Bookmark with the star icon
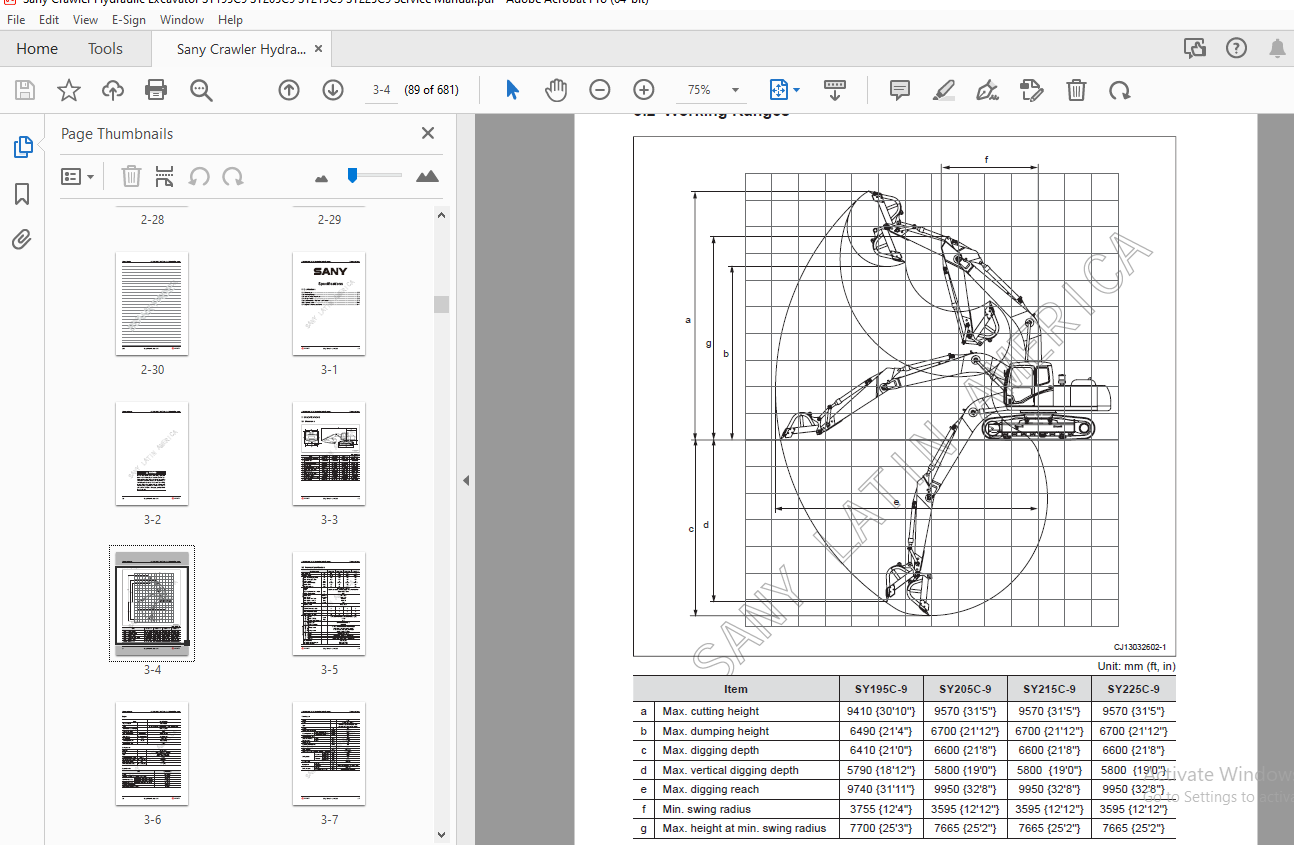Image resolution: width=1294 pixels, height=845 pixels. point(69,90)
